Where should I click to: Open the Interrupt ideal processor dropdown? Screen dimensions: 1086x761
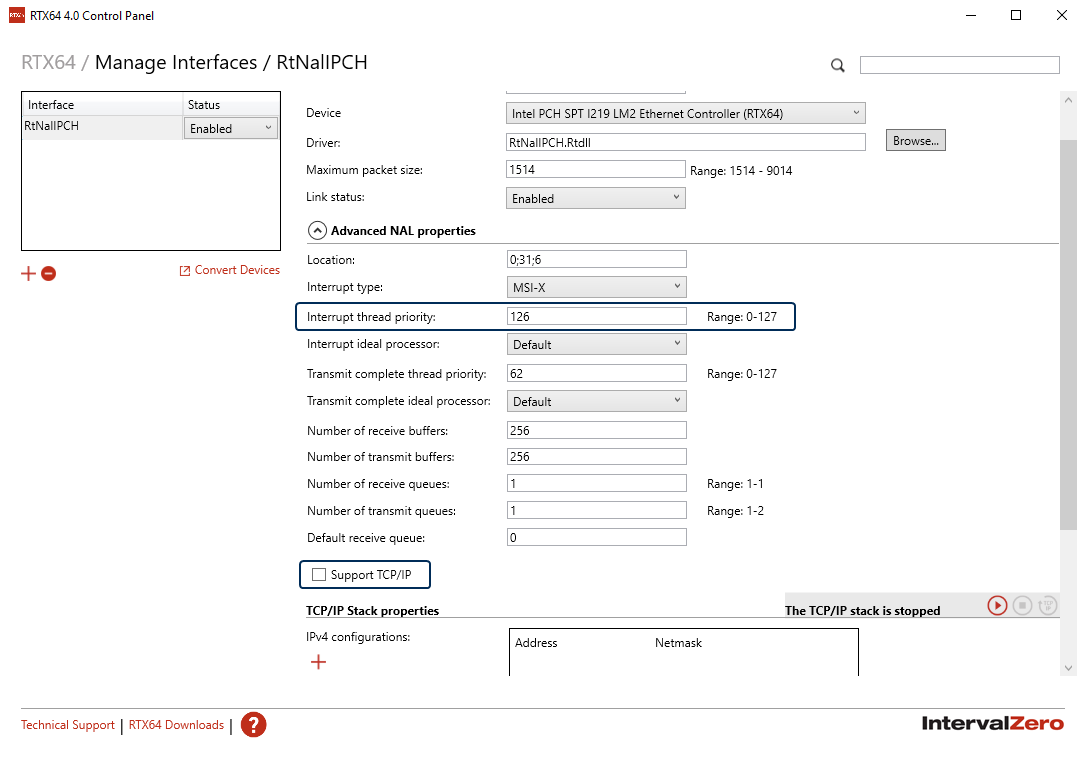(596, 344)
